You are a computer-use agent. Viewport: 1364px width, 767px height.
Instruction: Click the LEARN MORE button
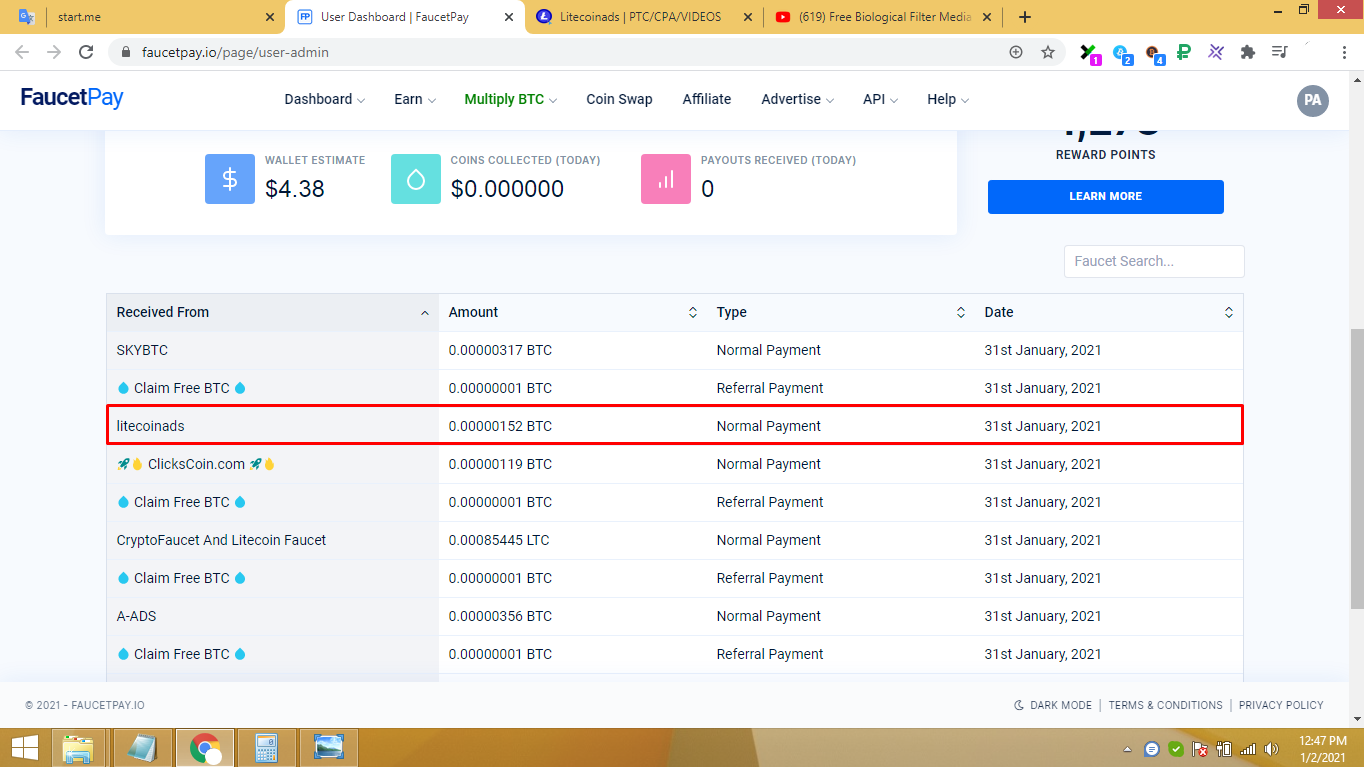point(1105,196)
